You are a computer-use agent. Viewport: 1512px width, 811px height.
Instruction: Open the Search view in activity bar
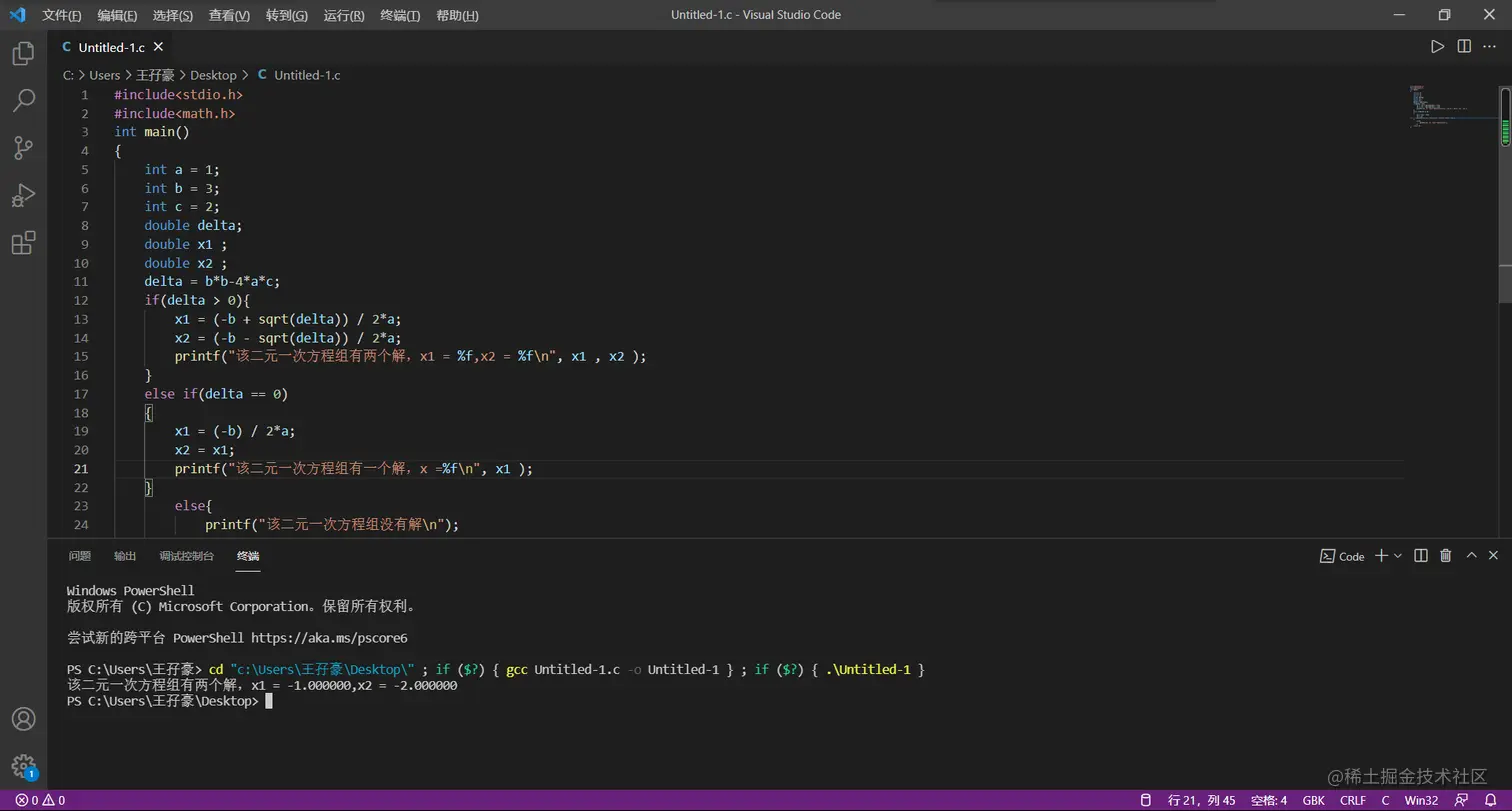click(23, 100)
